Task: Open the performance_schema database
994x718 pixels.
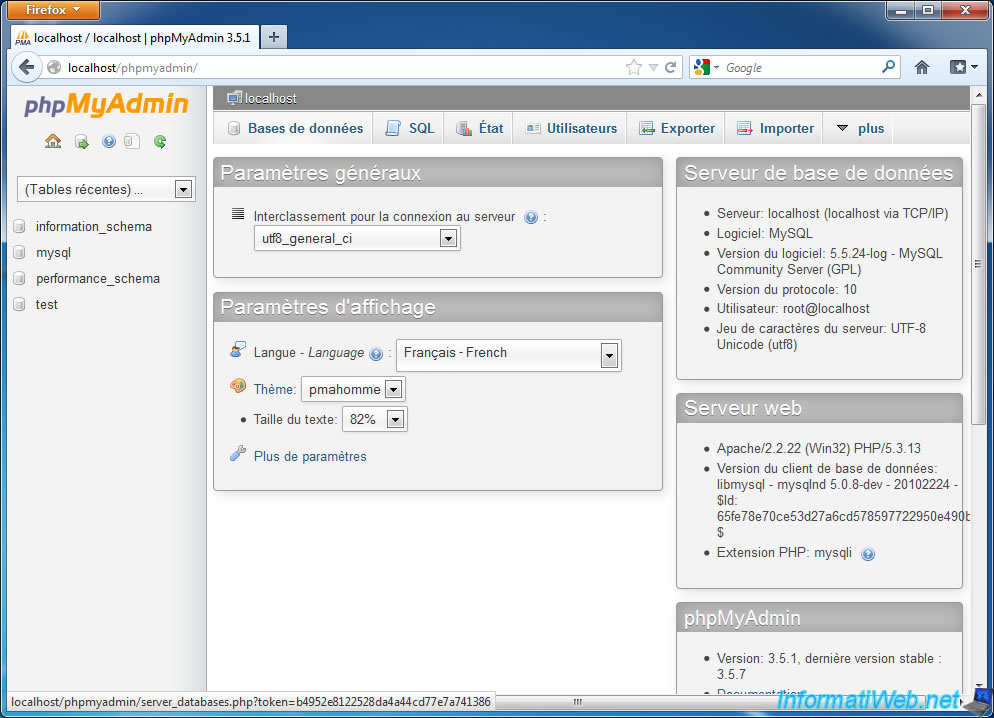Action: coord(100,278)
